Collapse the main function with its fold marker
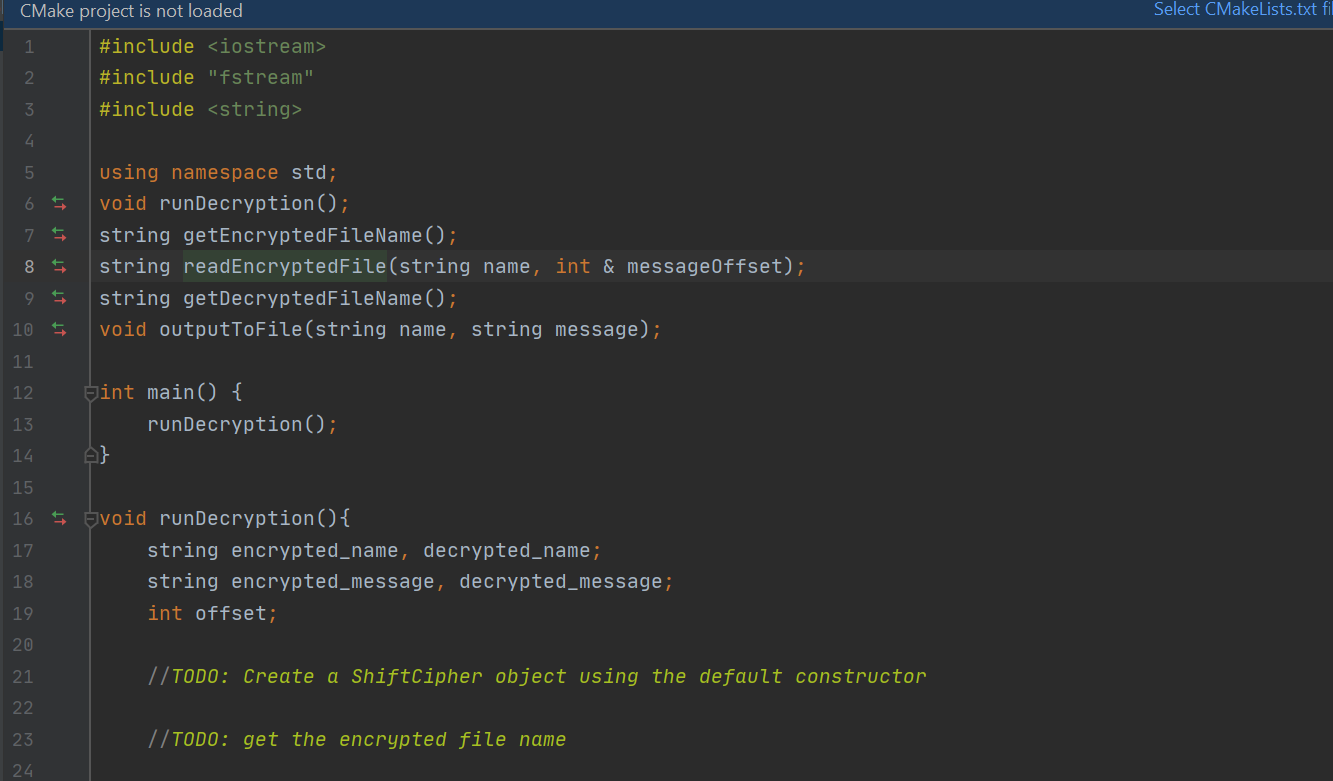This screenshot has height=781, width=1333. pos(89,392)
